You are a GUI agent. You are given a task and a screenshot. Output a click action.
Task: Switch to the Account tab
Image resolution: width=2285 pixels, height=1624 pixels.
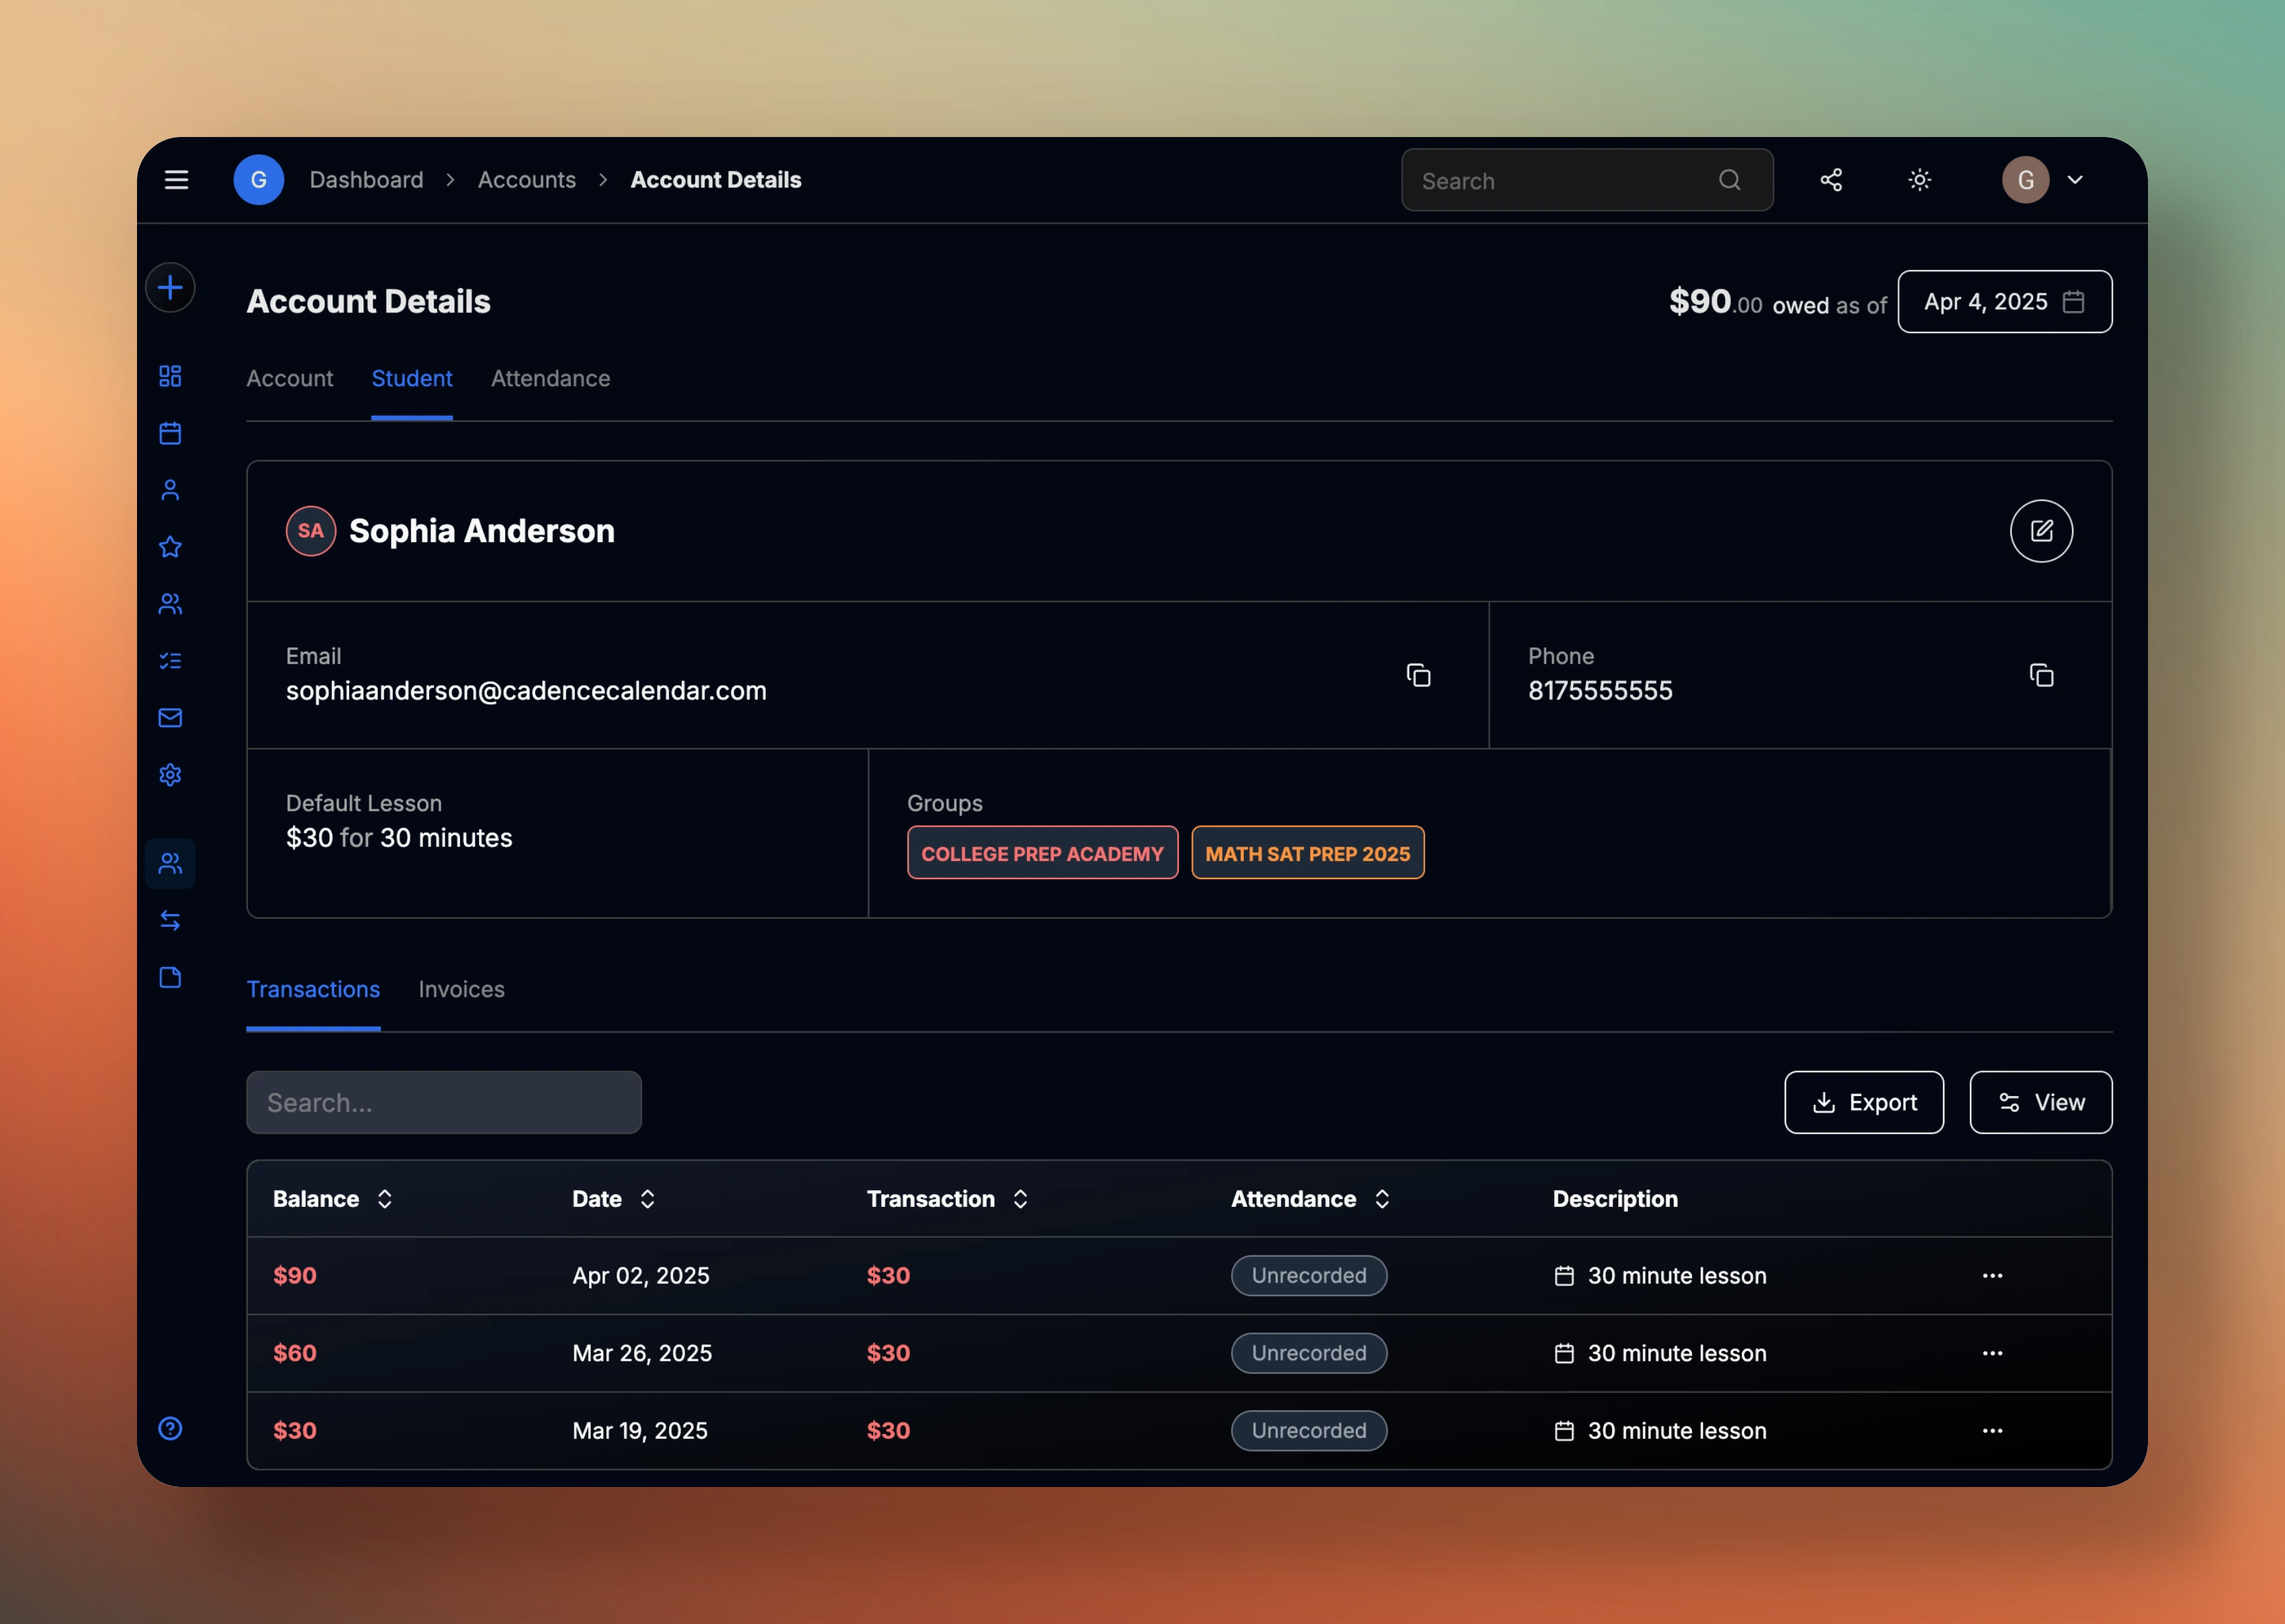(x=289, y=378)
